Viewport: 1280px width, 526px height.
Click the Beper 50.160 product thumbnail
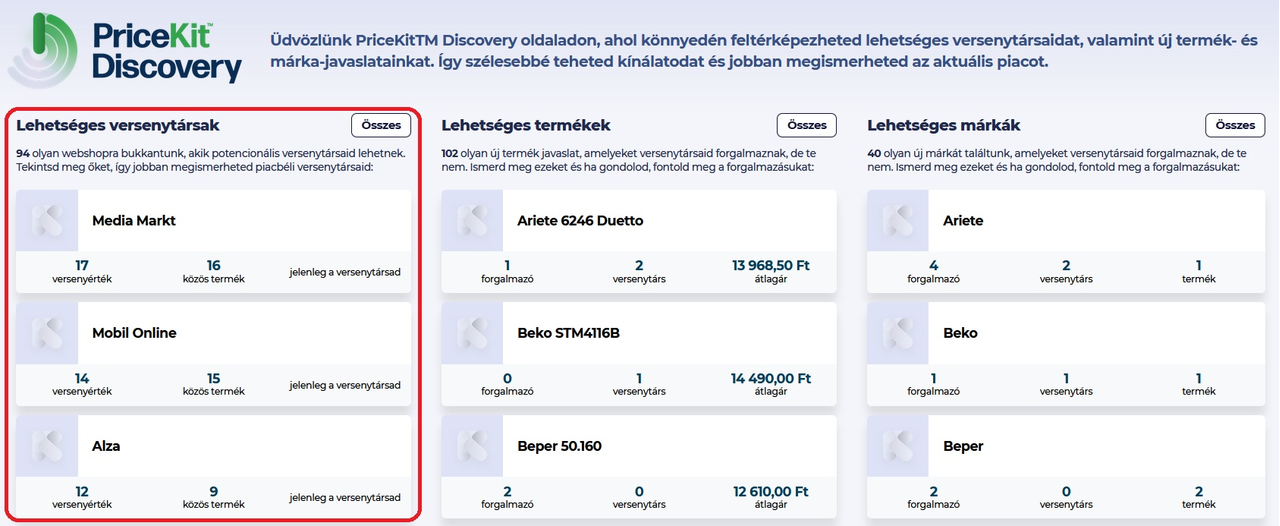pos(473,446)
